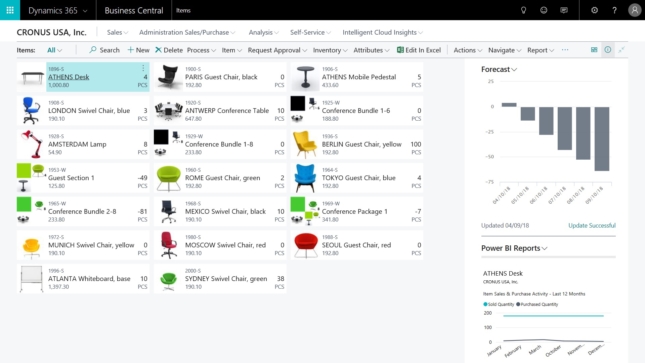Expand the Process dropdown

click(x=201, y=50)
